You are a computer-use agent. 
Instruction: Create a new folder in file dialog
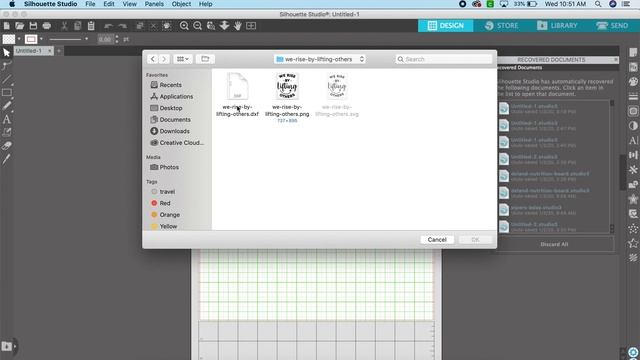pos(205,59)
